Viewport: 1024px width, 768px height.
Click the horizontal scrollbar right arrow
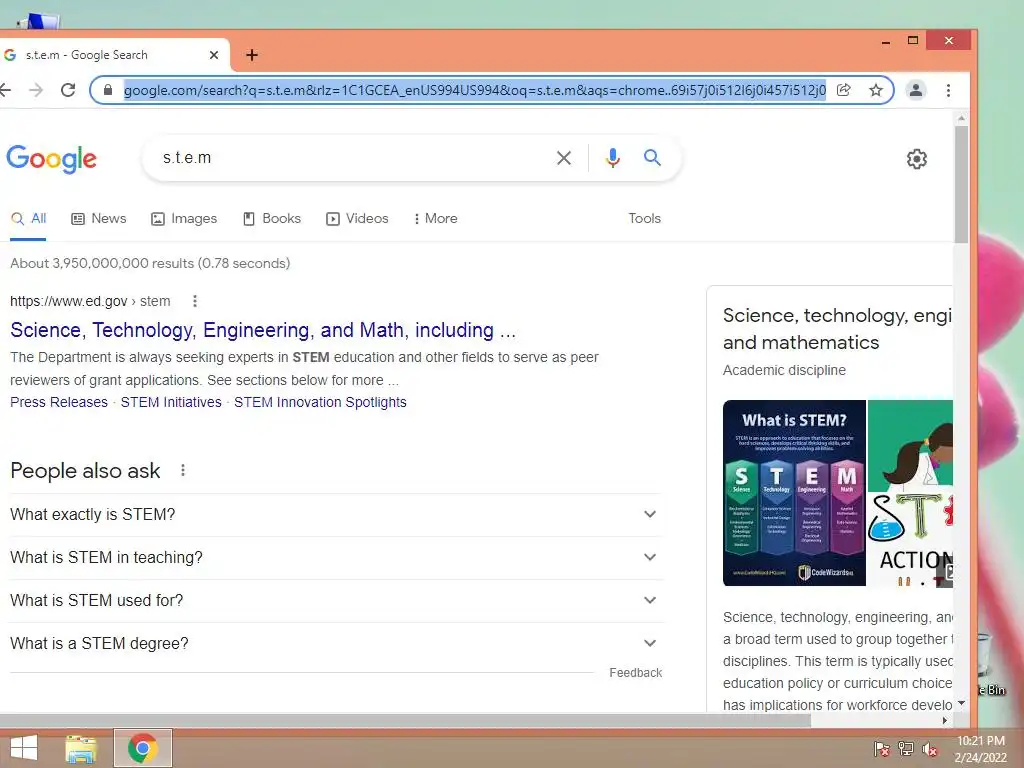click(x=944, y=720)
